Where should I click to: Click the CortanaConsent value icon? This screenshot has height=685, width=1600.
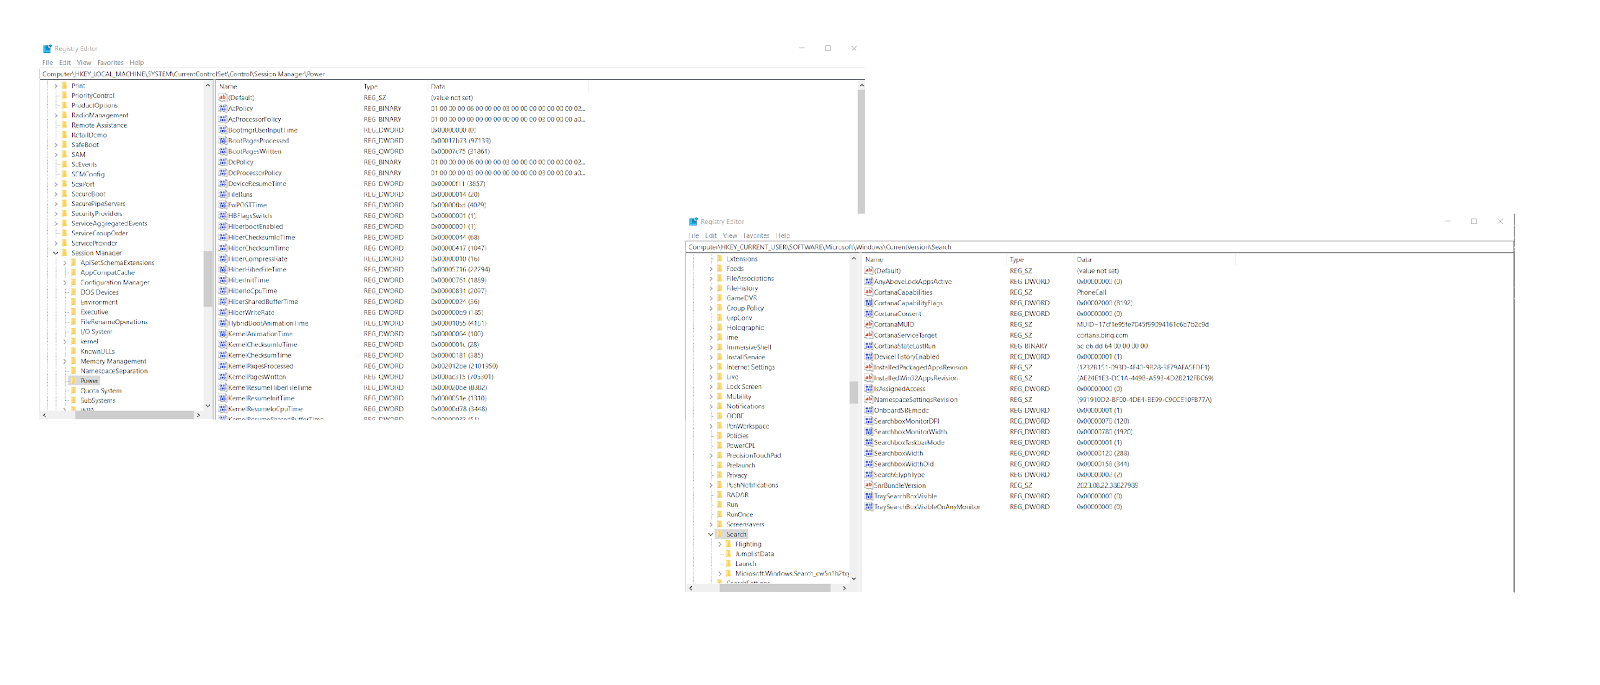(869, 313)
